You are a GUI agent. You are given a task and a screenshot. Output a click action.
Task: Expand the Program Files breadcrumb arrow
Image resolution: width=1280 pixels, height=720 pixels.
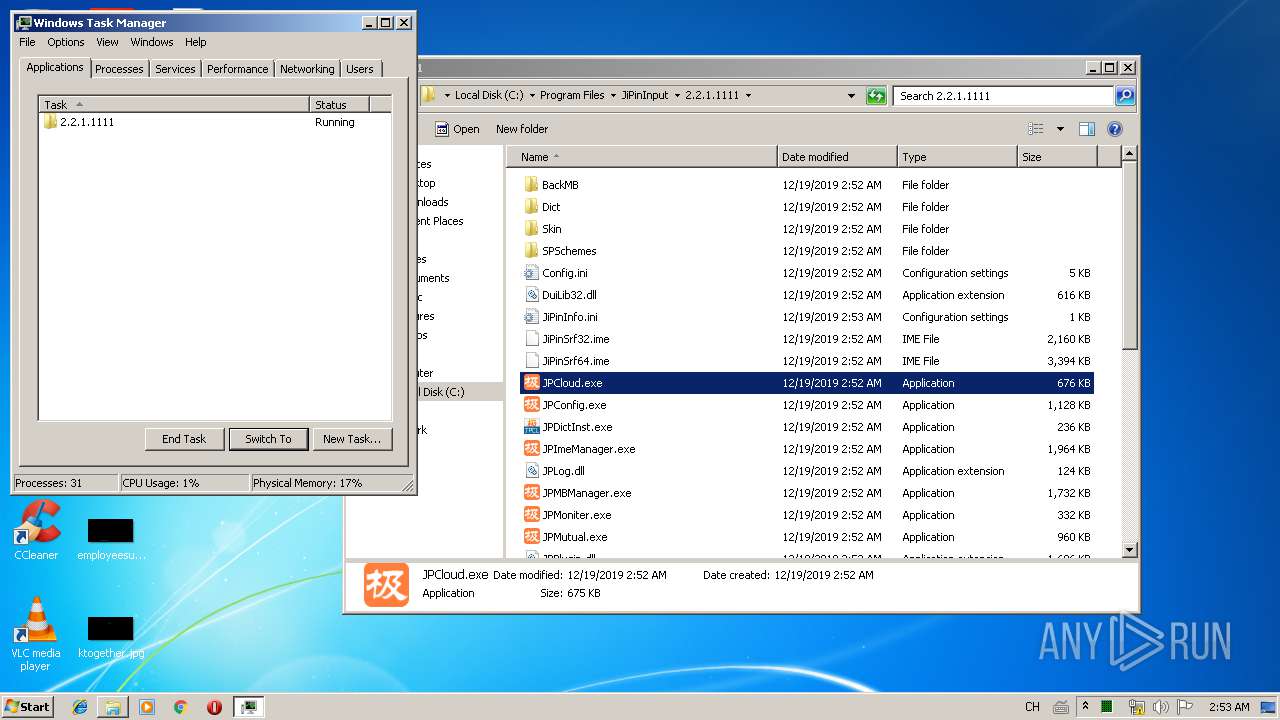(x=613, y=96)
